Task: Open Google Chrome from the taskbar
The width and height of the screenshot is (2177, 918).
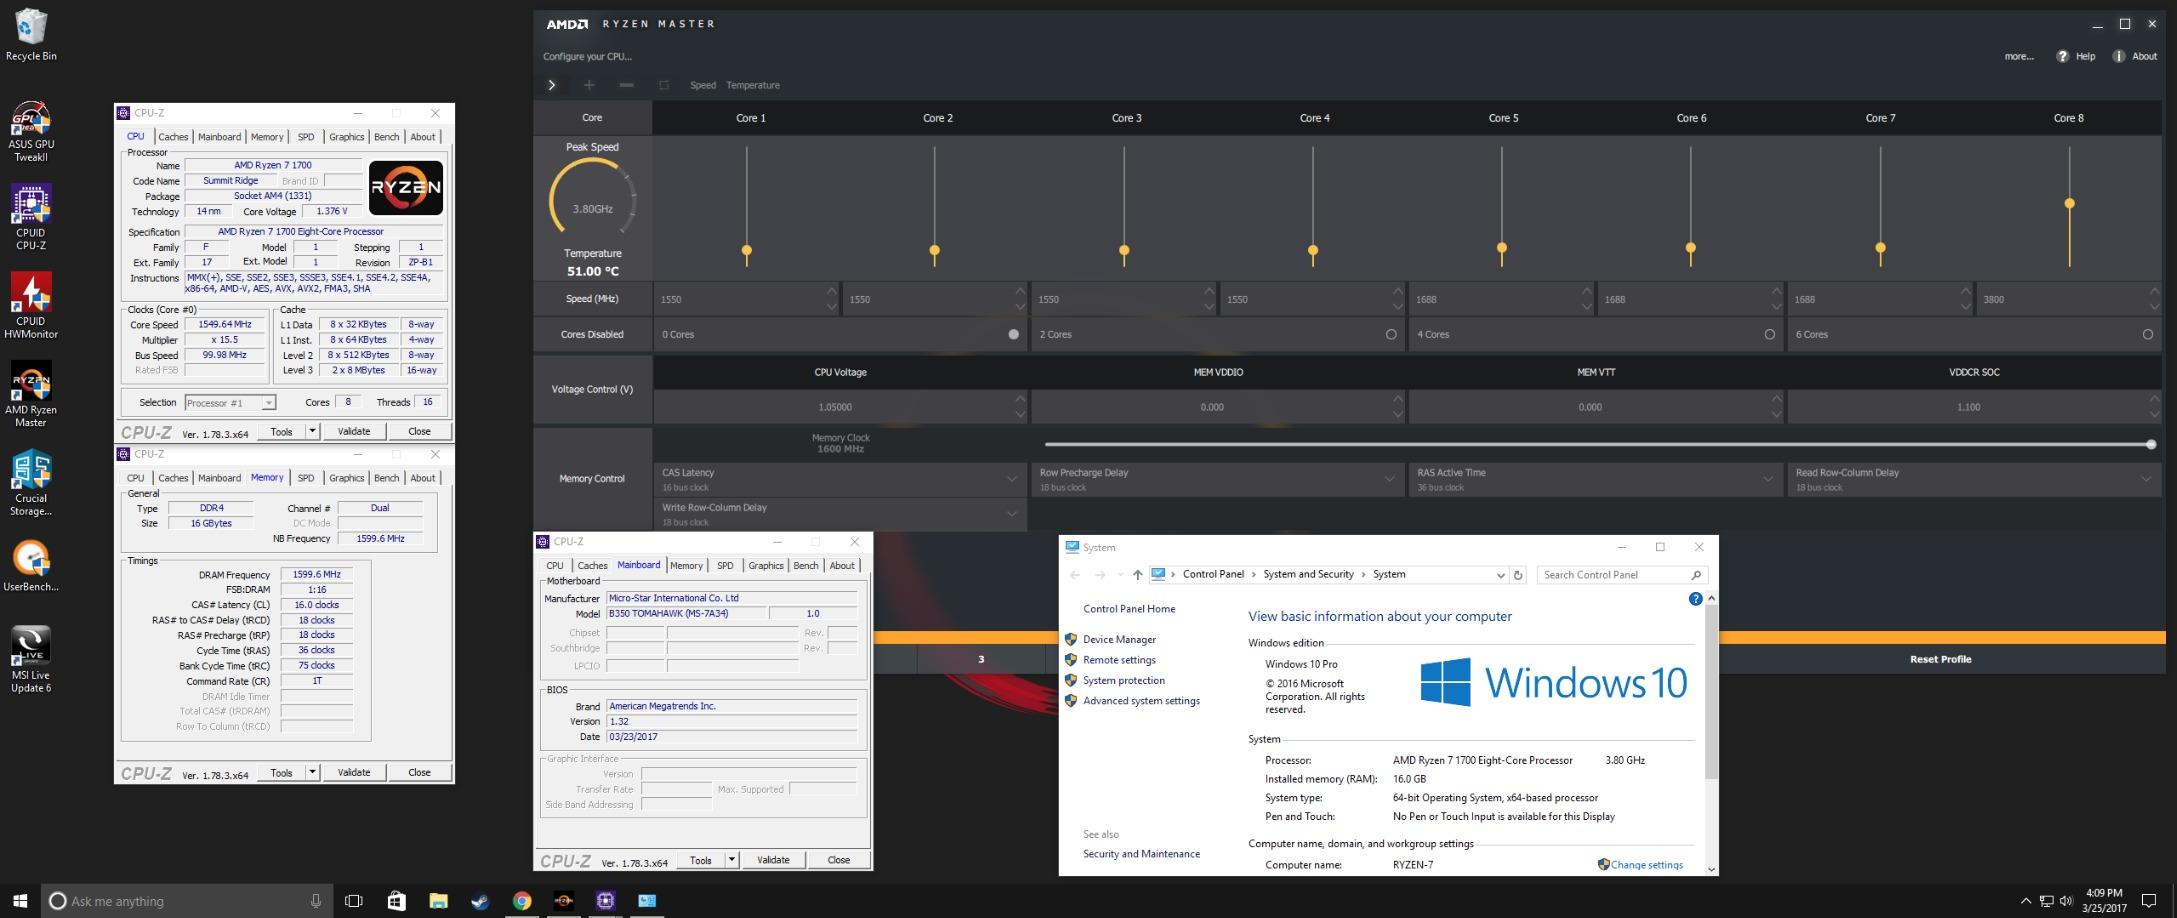Action: (x=522, y=901)
